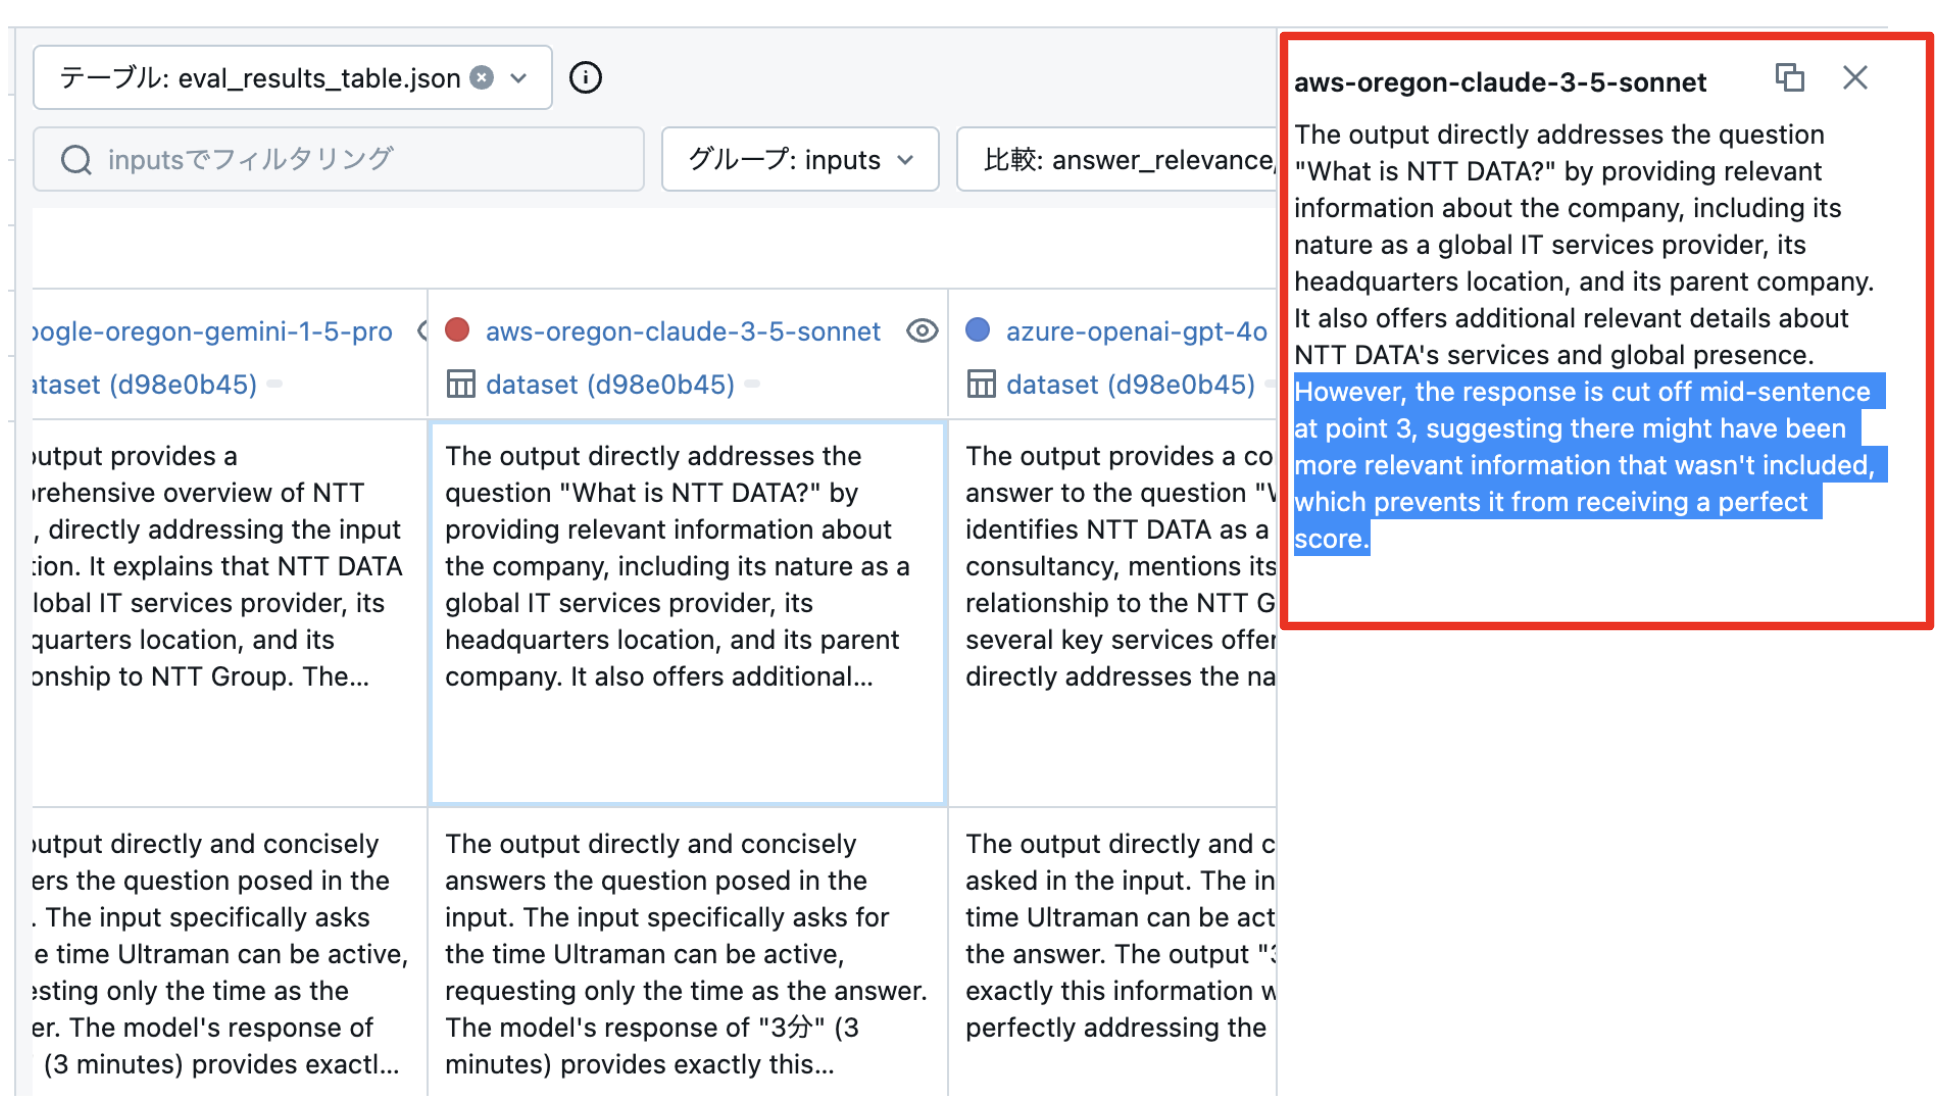Screen dimensions: 1958x1120
Task: Expand the グループ: inputs dropdown
Action: point(799,160)
